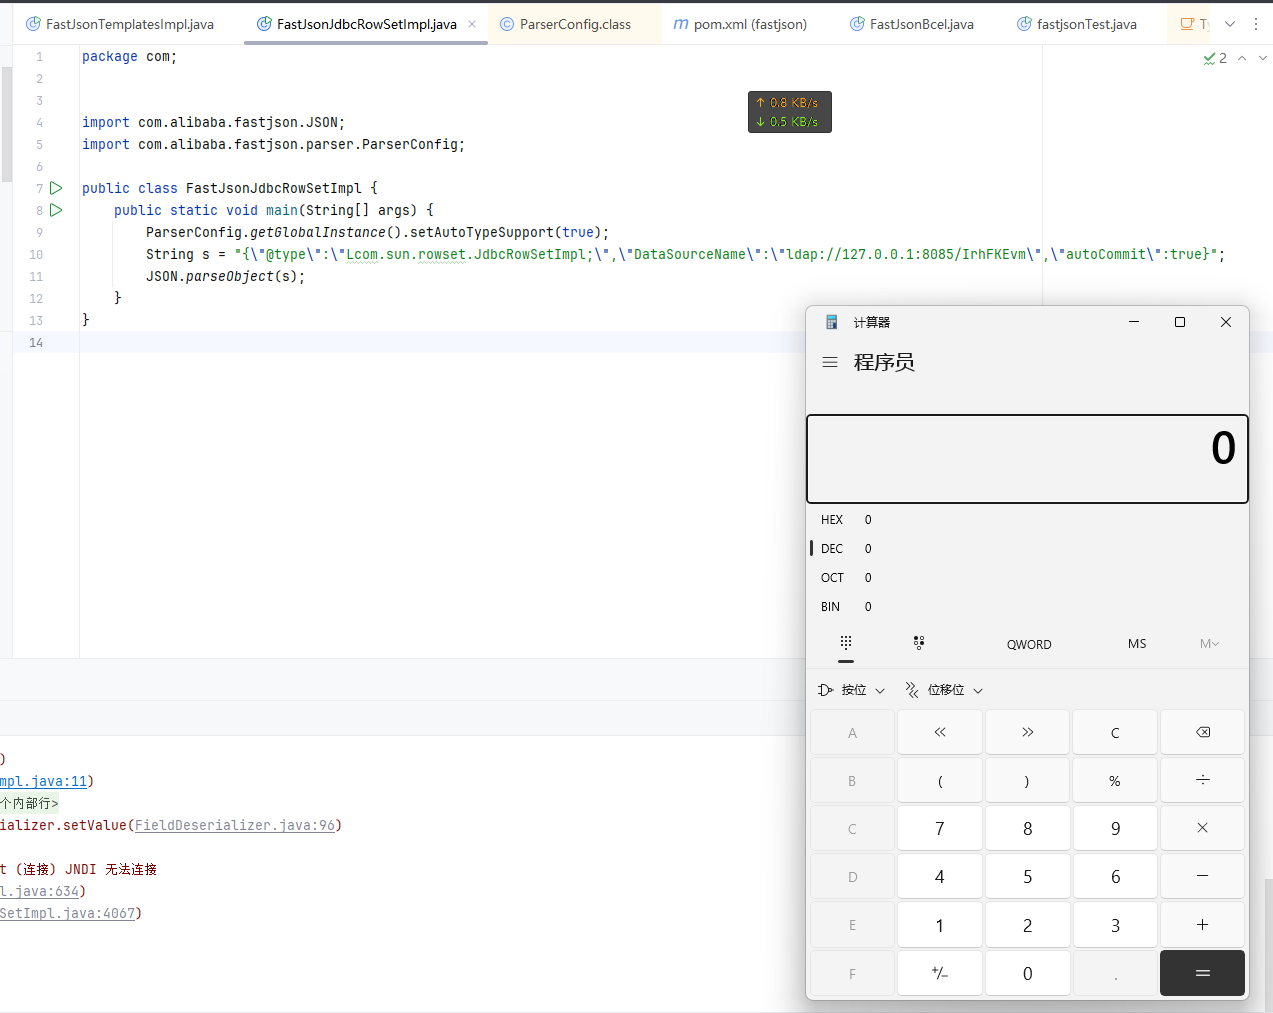Click the plus/minus sign key
Viewport: 1273px width, 1013px height.
coord(940,973)
